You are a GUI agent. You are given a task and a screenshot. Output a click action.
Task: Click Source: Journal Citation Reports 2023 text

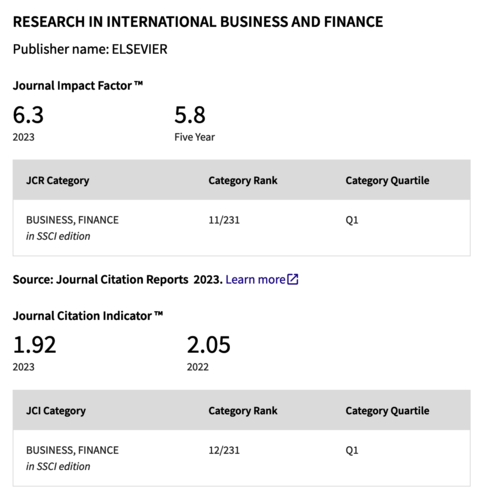coord(118,279)
